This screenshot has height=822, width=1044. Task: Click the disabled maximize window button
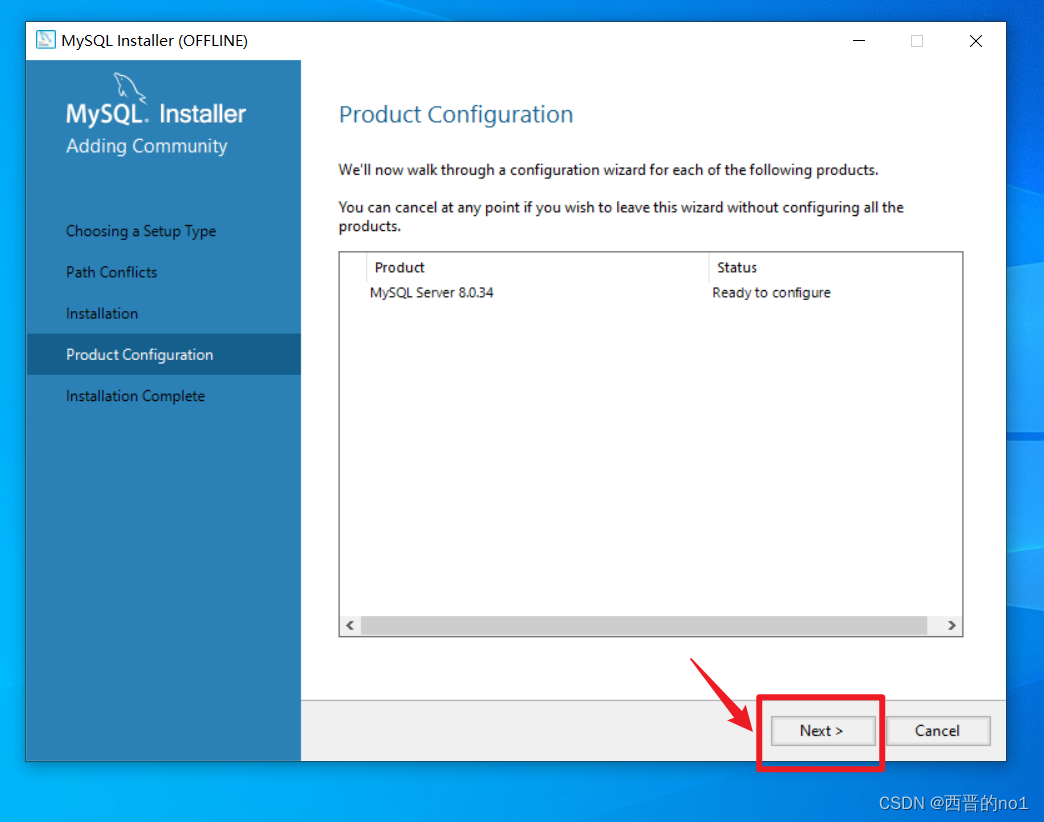(x=917, y=41)
